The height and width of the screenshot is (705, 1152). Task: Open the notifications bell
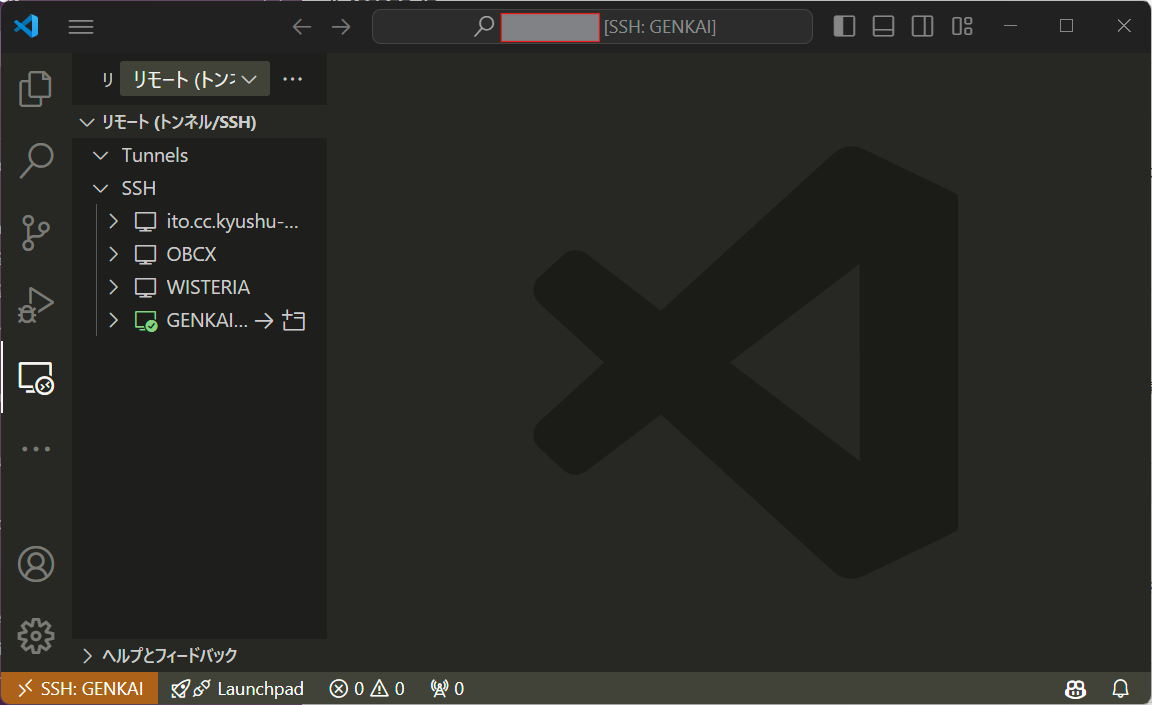(x=1119, y=688)
